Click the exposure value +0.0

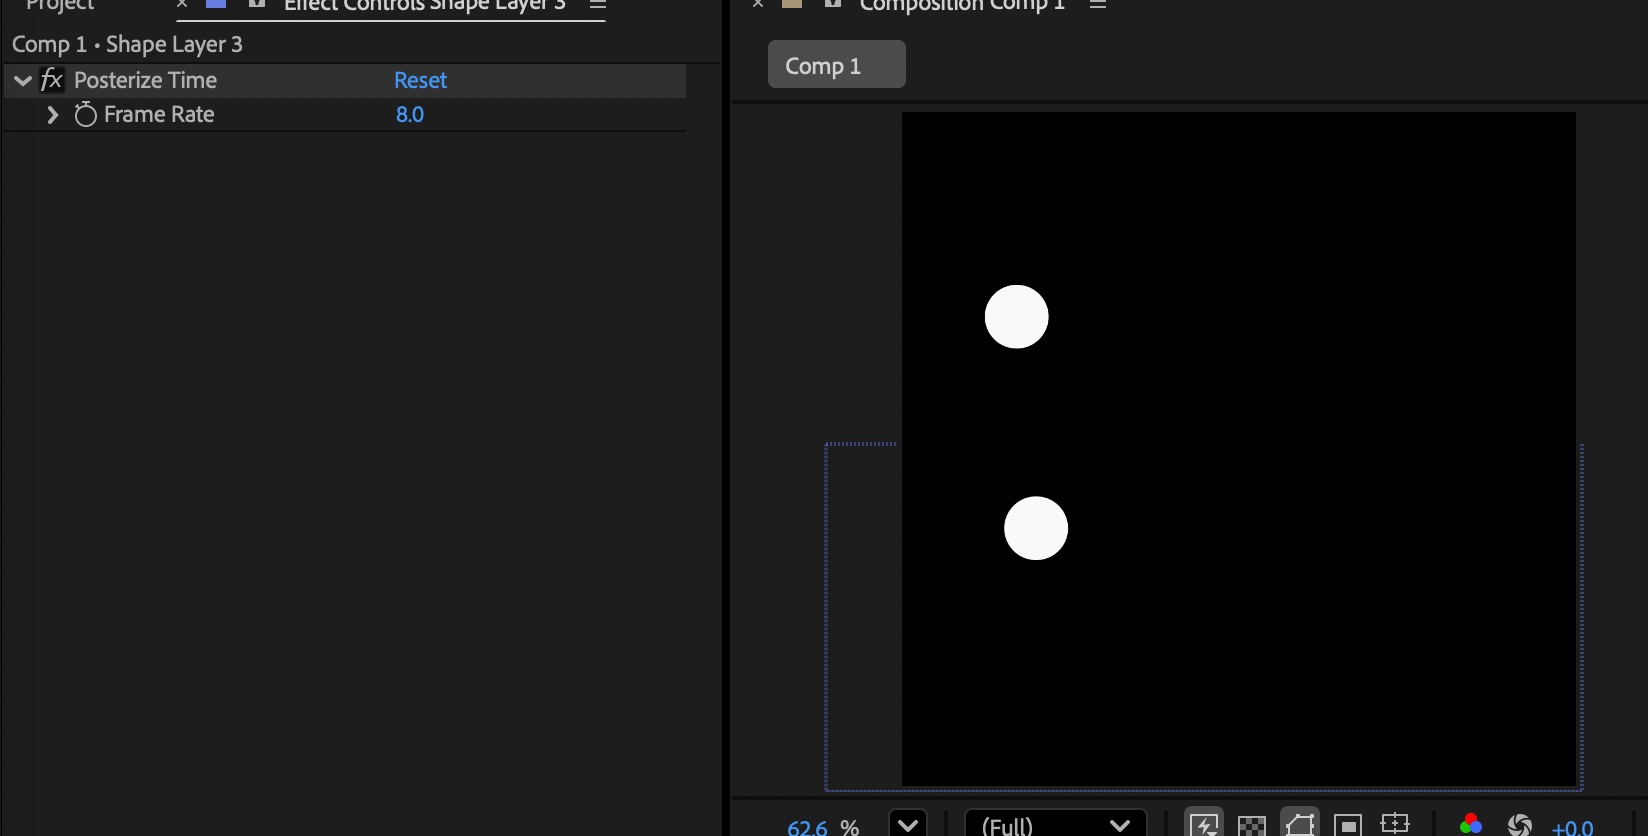tap(1573, 827)
